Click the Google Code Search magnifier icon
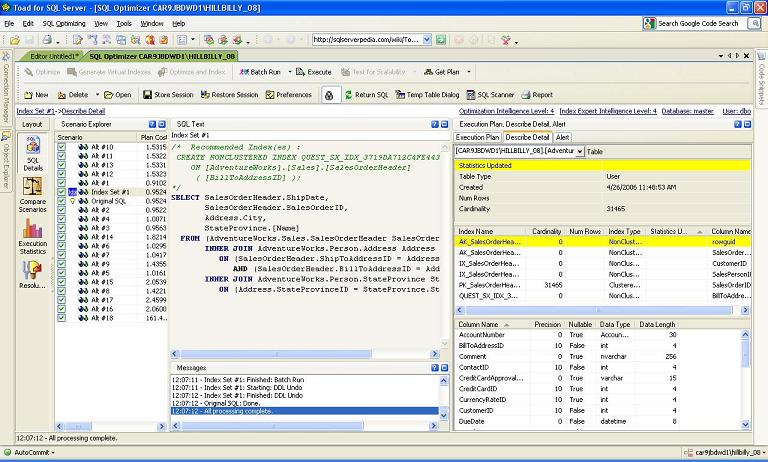 [754, 24]
